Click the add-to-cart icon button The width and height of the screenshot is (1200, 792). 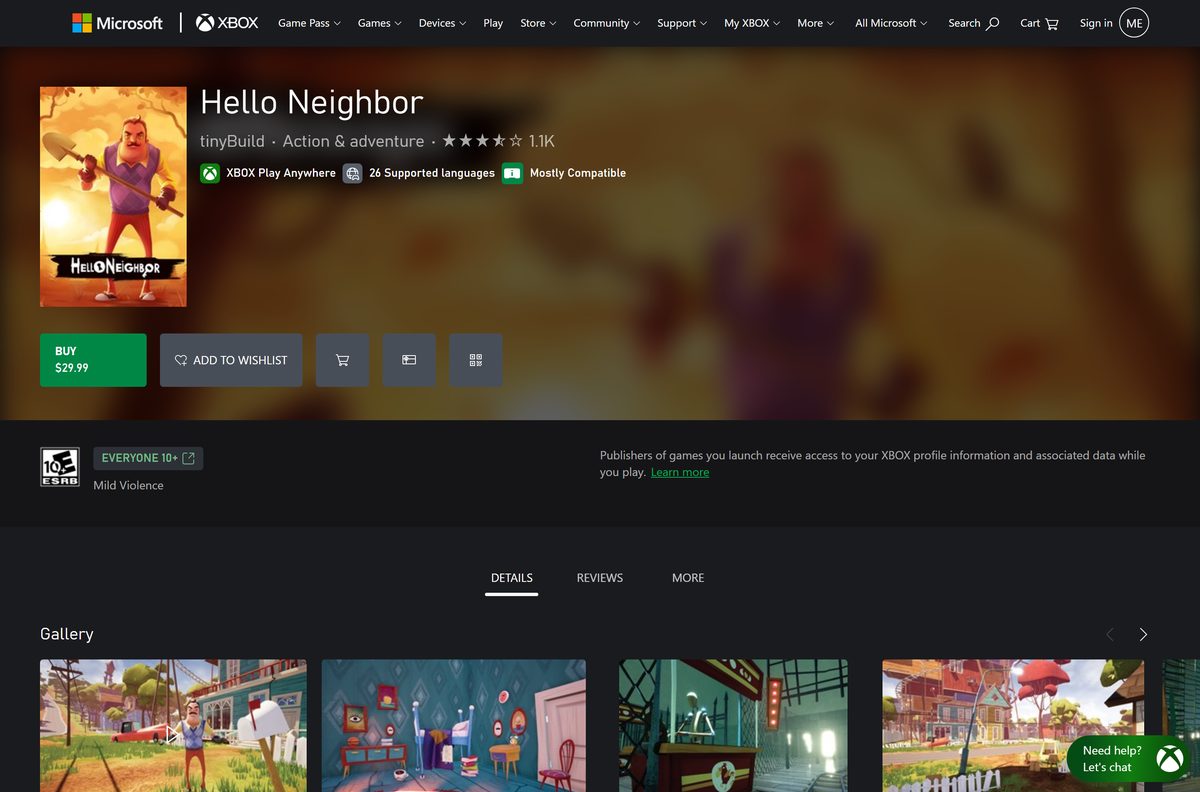343,360
